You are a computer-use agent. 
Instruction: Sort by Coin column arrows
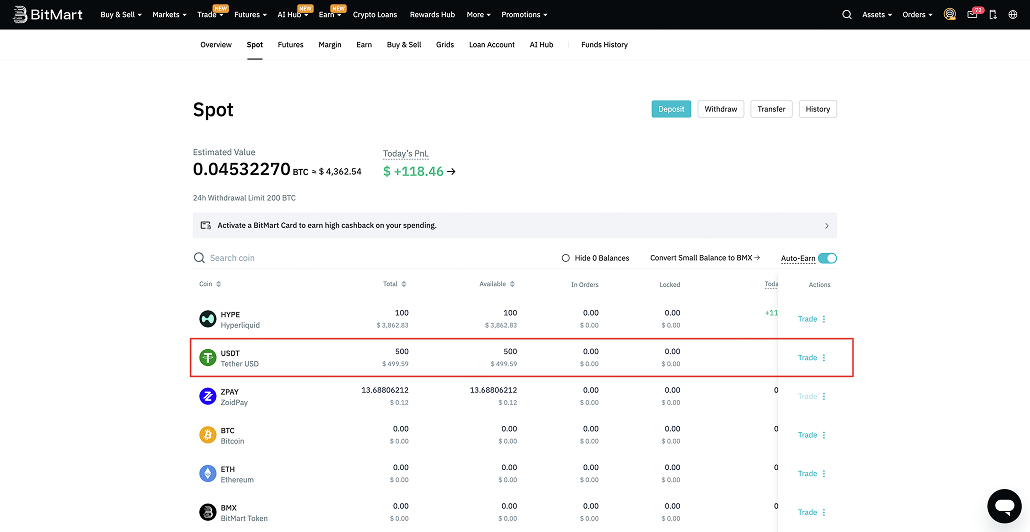pos(219,284)
